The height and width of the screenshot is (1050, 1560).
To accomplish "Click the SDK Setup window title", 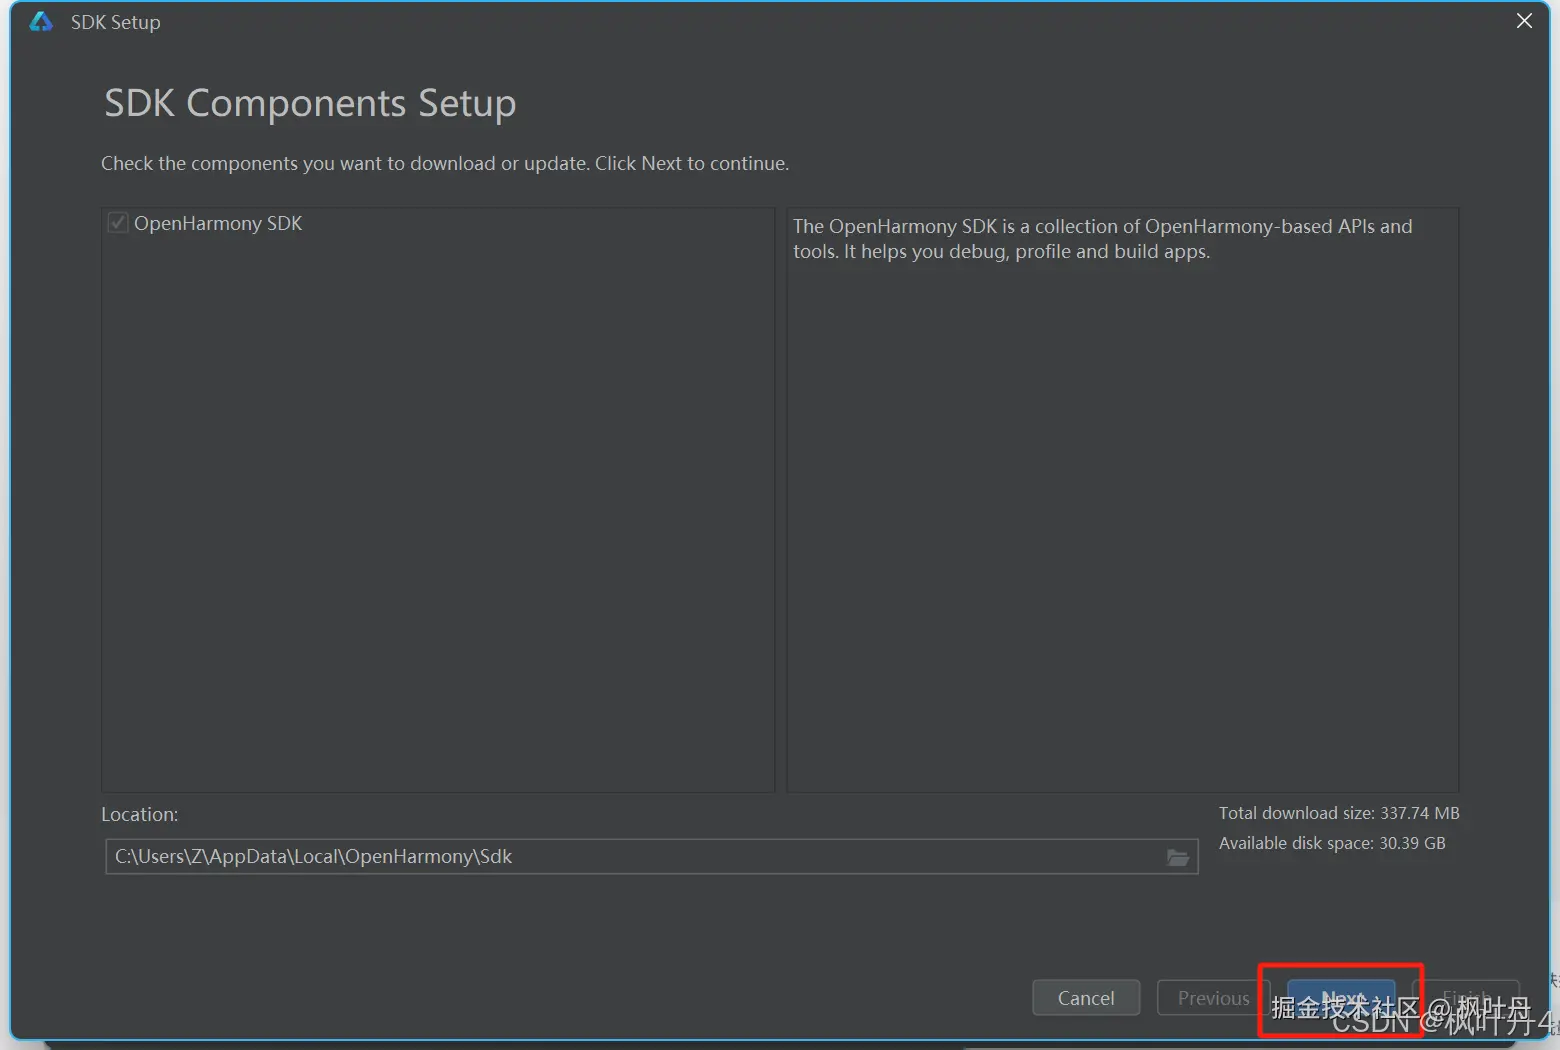I will tap(115, 22).
